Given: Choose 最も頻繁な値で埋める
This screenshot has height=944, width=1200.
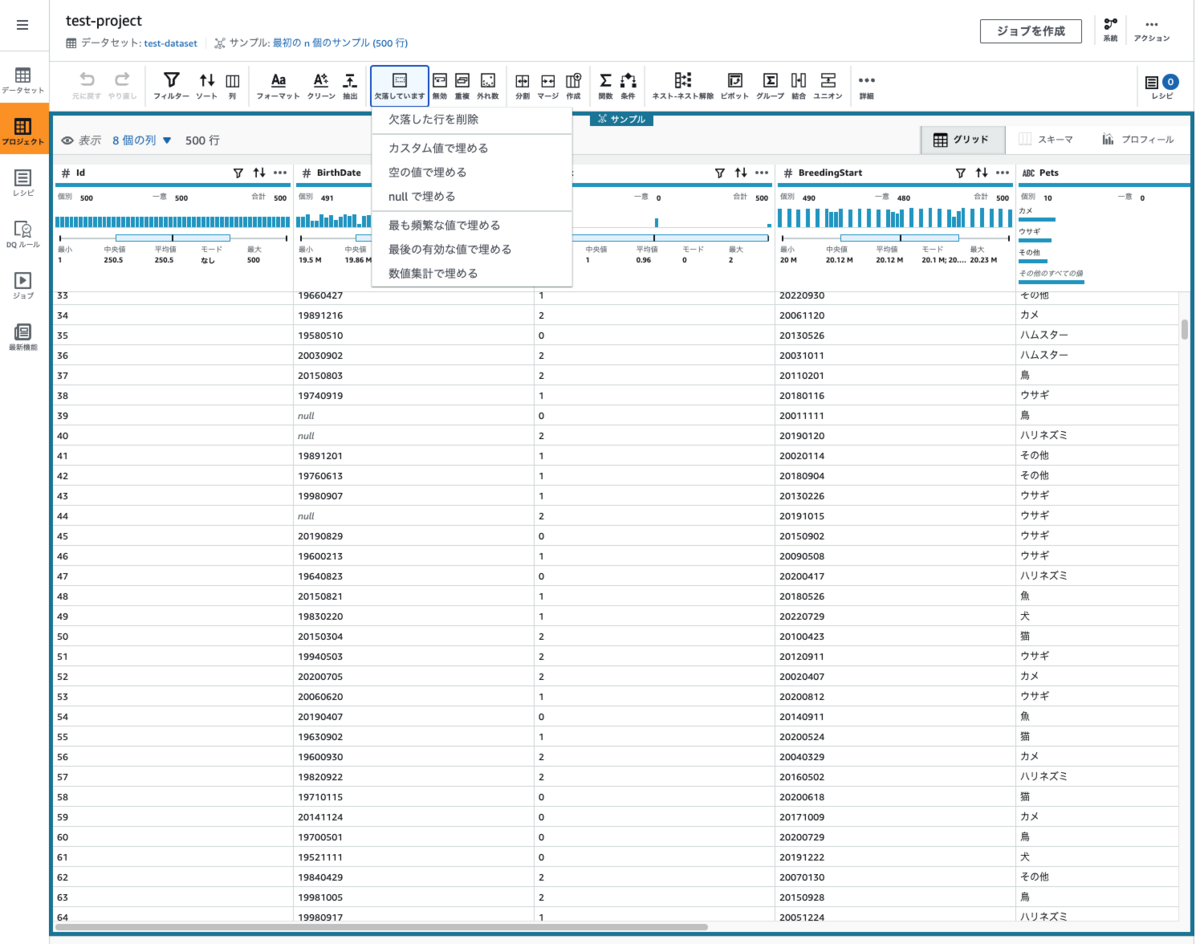Looking at the screenshot, I should (472, 225).
